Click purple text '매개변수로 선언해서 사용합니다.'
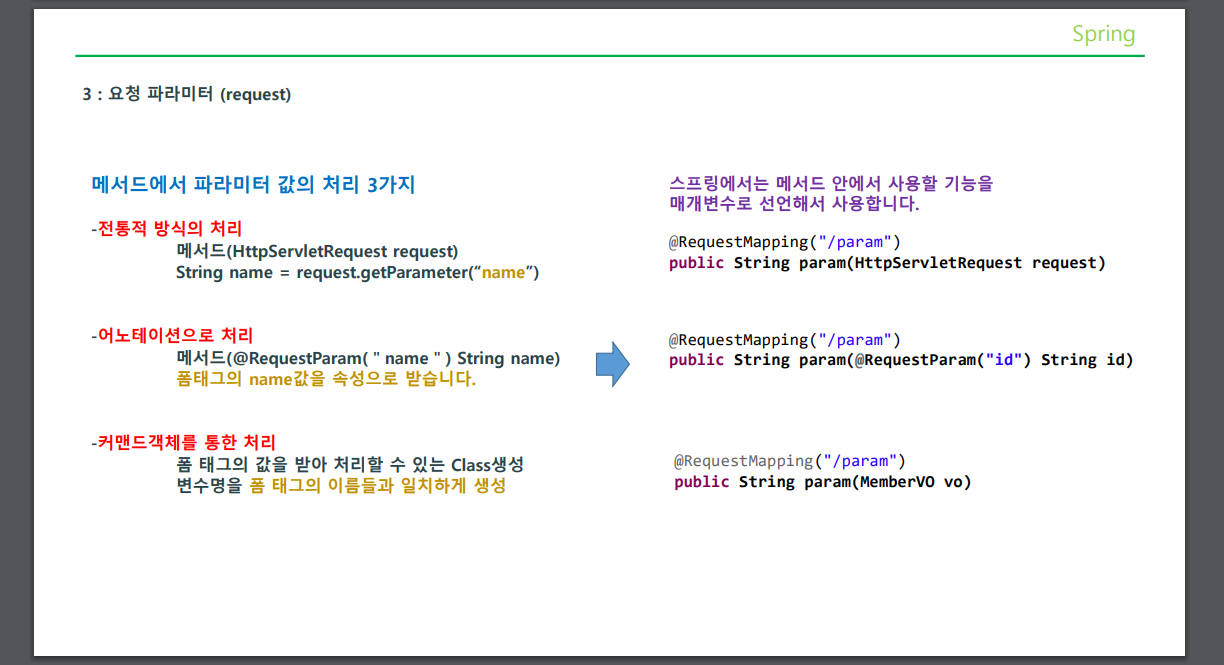1224x665 pixels. [x=794, y=204]
